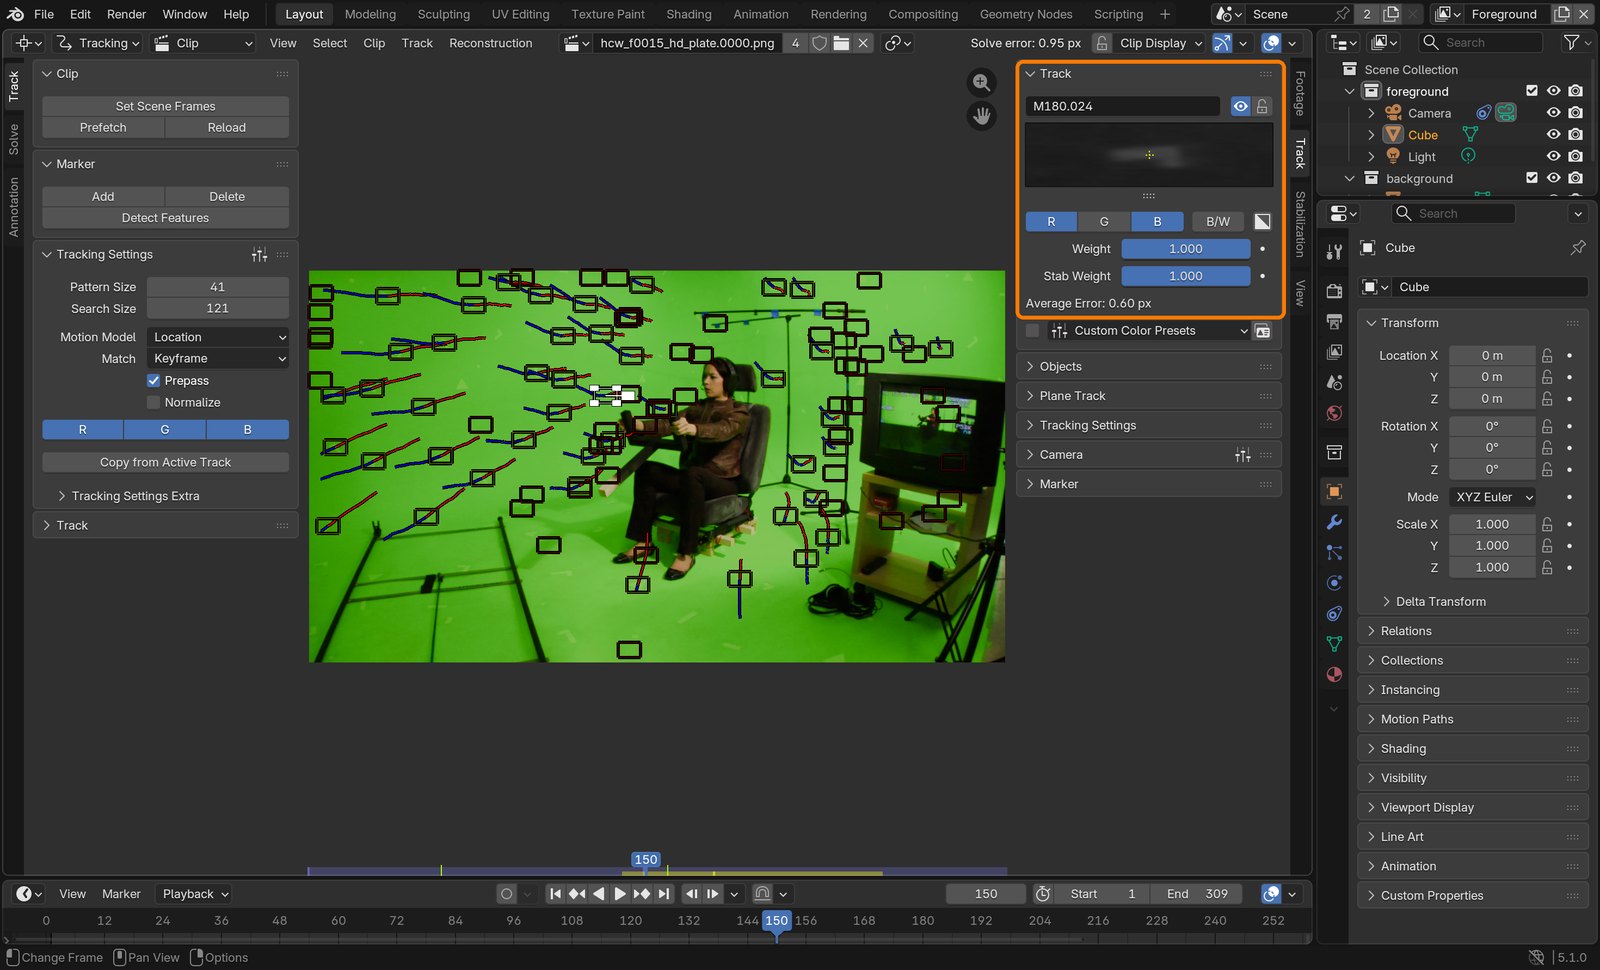
Task: Open the Motion Model dropdown
Action: tap(218, 337)
